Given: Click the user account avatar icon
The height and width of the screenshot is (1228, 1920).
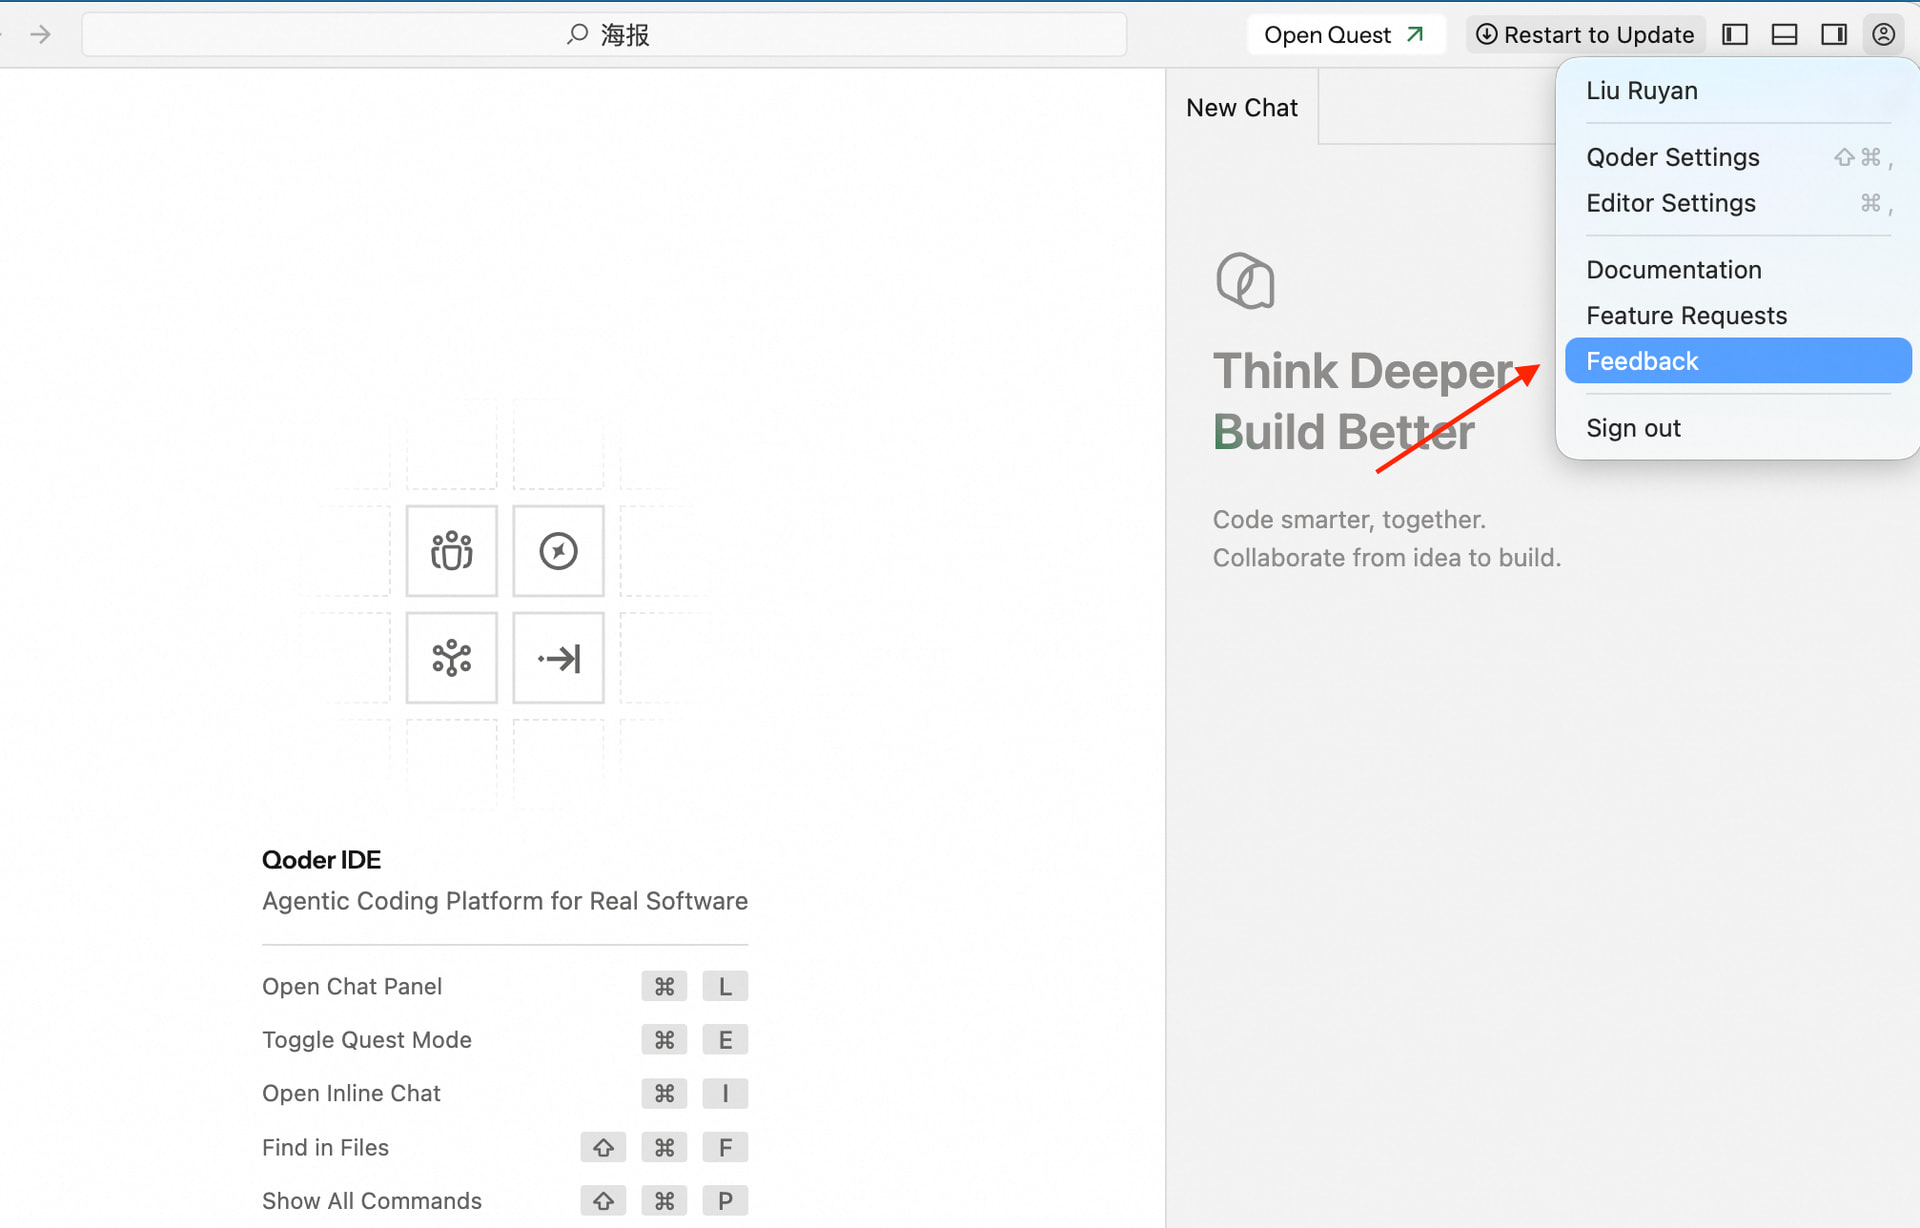Looking at the screenshot, I should pyautogui.click(x=1884, y=35).
